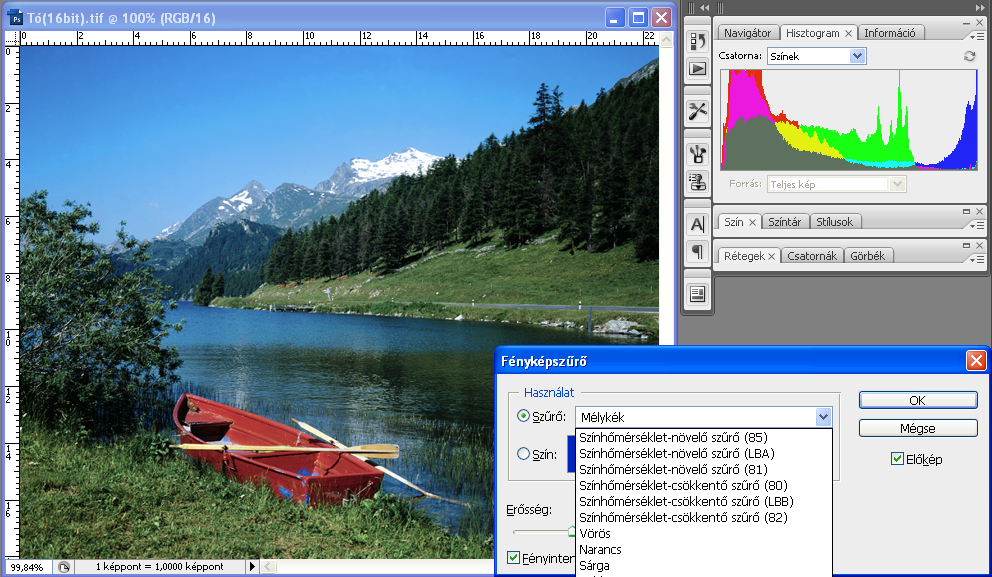Switch to the Csatornák tab

[812, 256]
